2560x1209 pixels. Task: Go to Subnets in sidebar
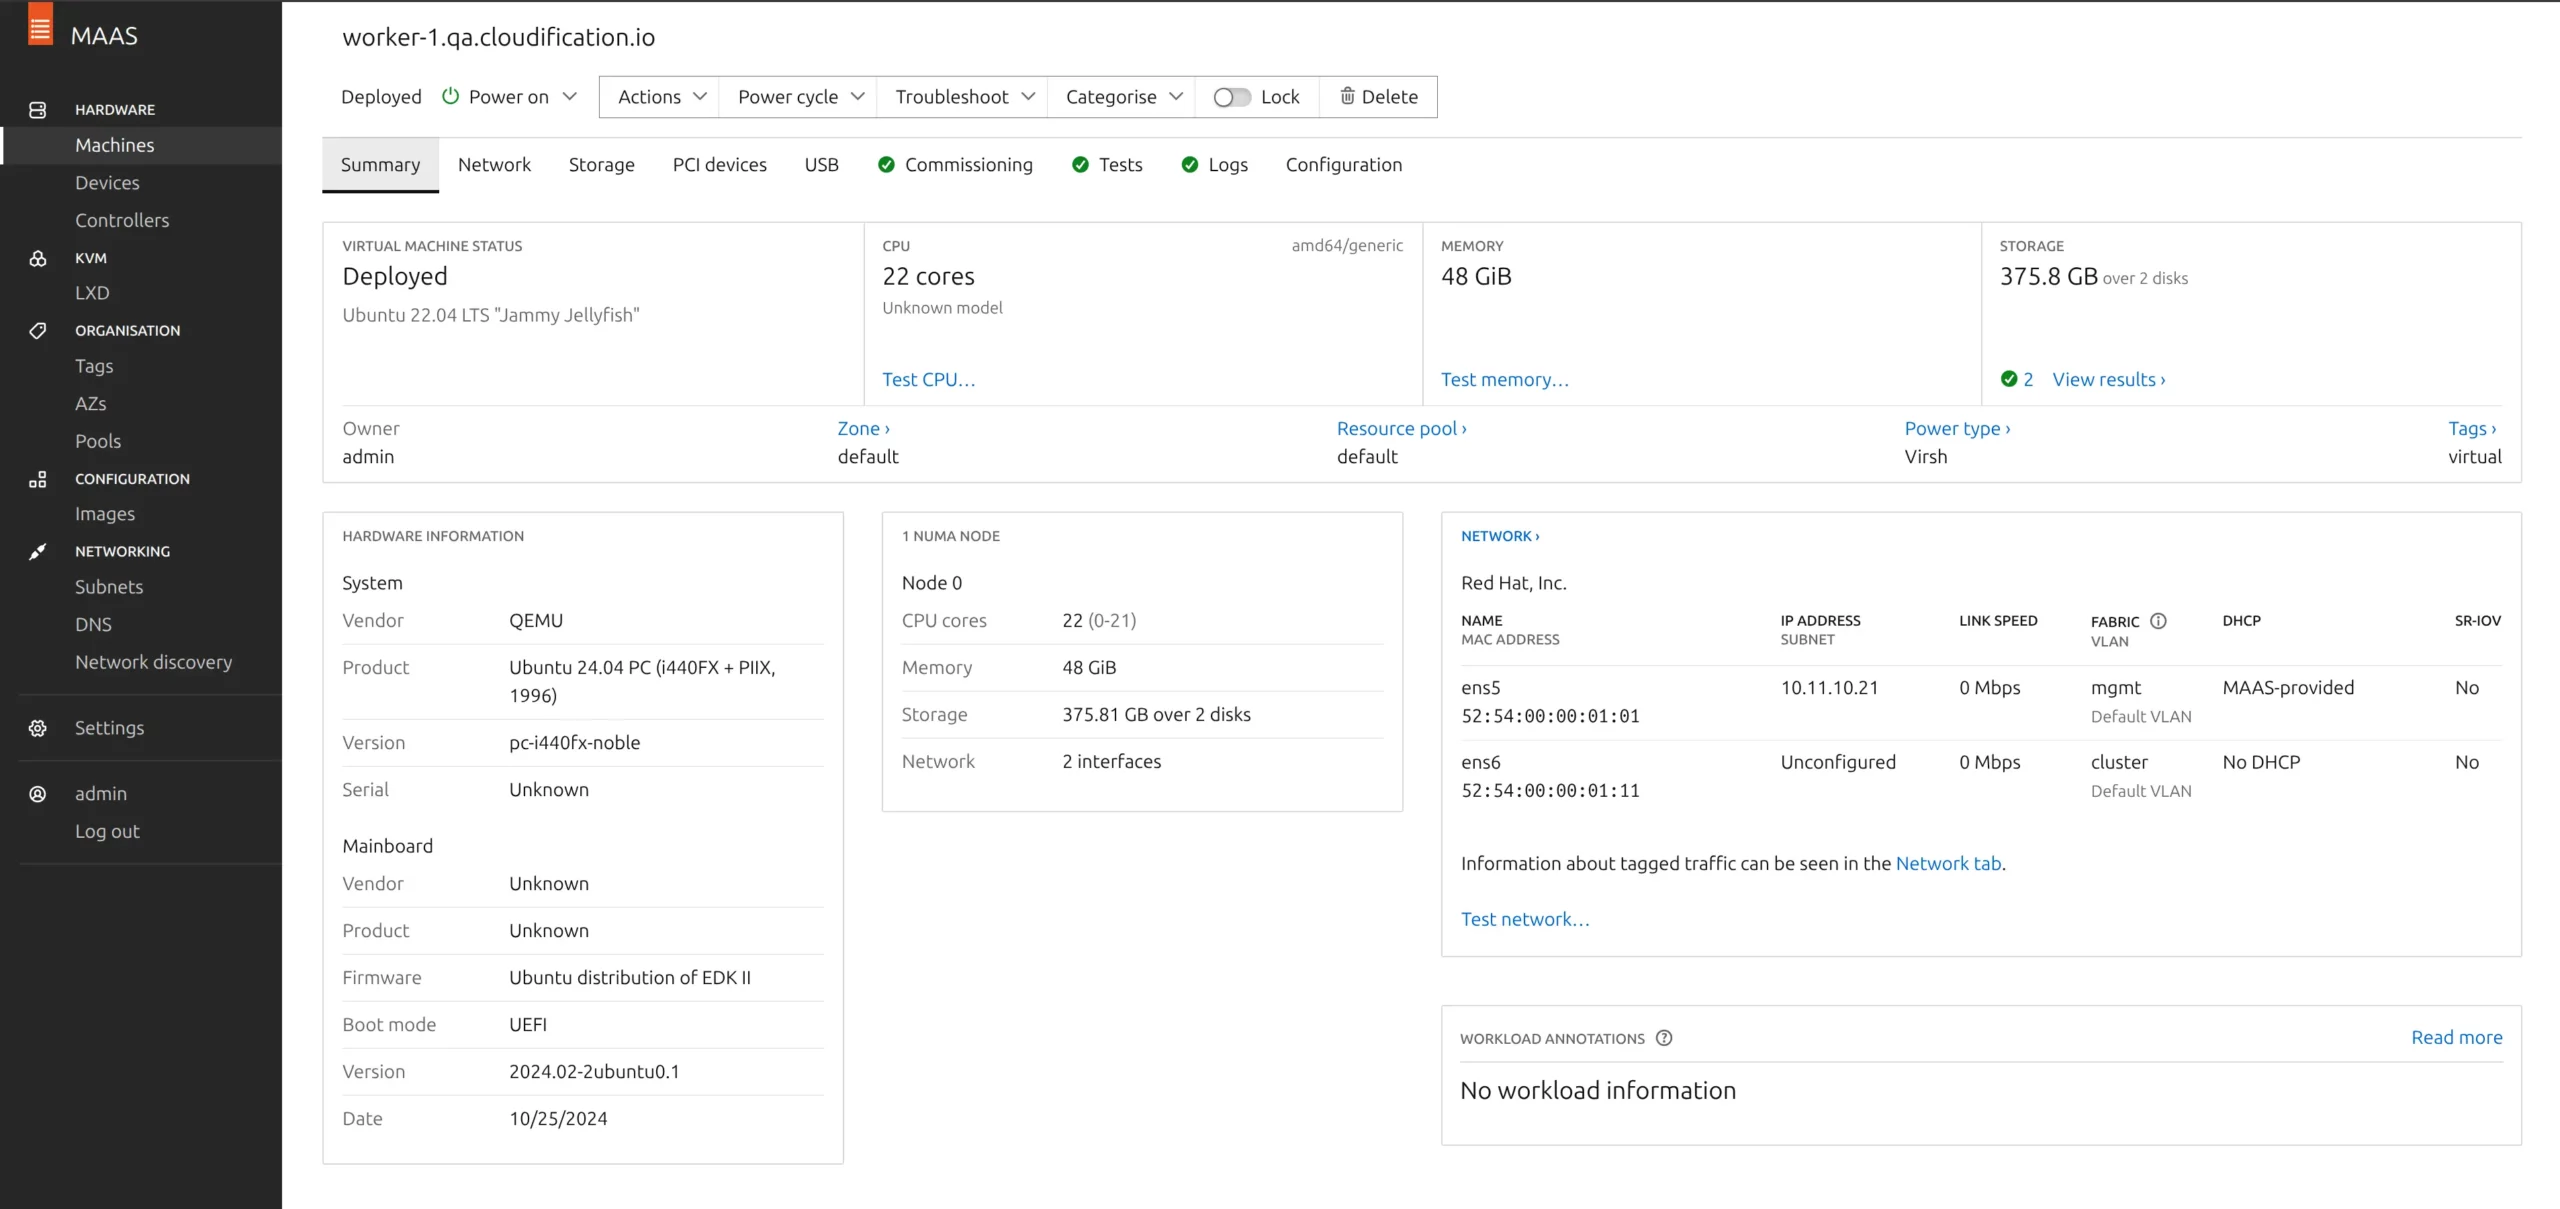pos(109,587)
